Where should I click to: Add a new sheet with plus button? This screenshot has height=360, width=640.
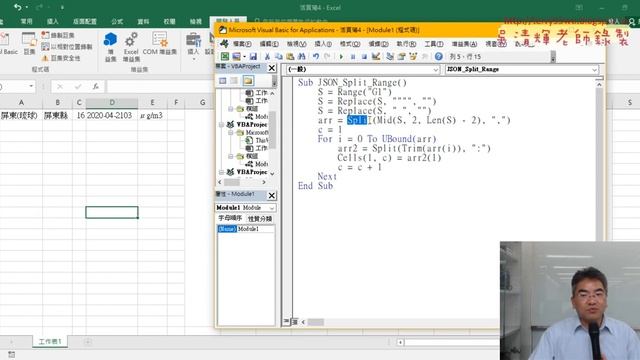pos(87,342)
